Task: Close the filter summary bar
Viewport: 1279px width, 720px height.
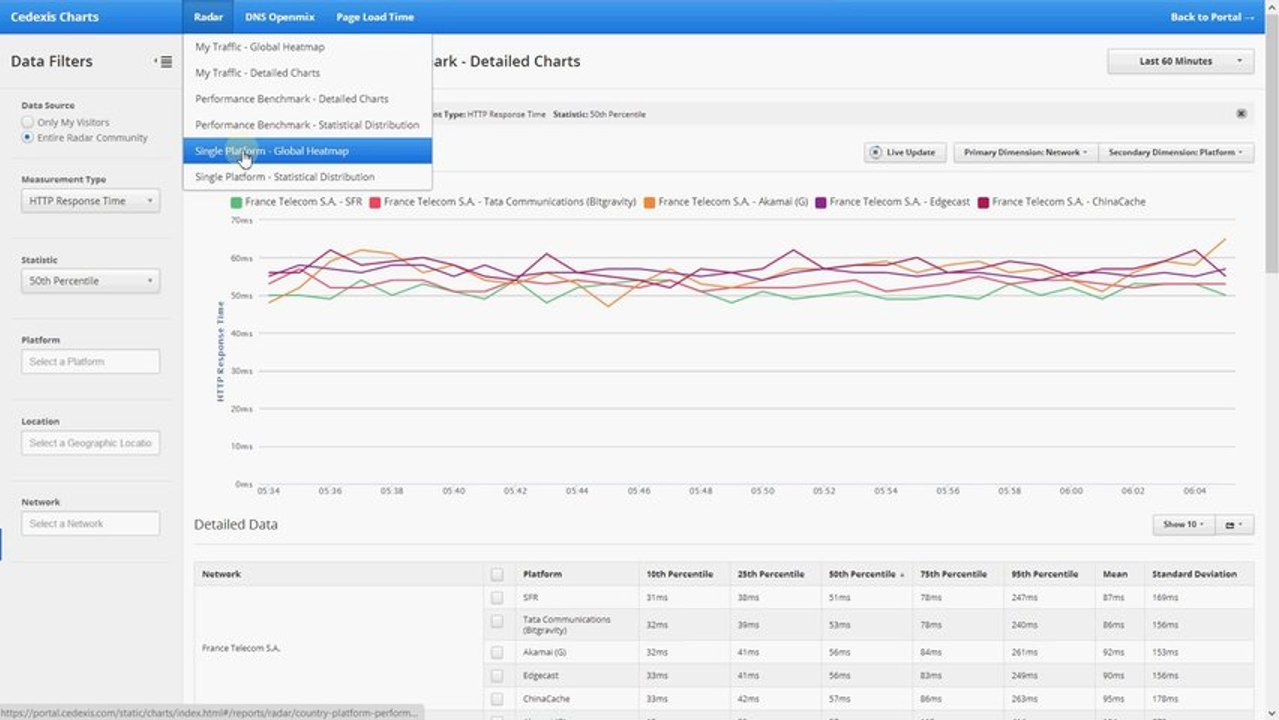Action: 1241,114
